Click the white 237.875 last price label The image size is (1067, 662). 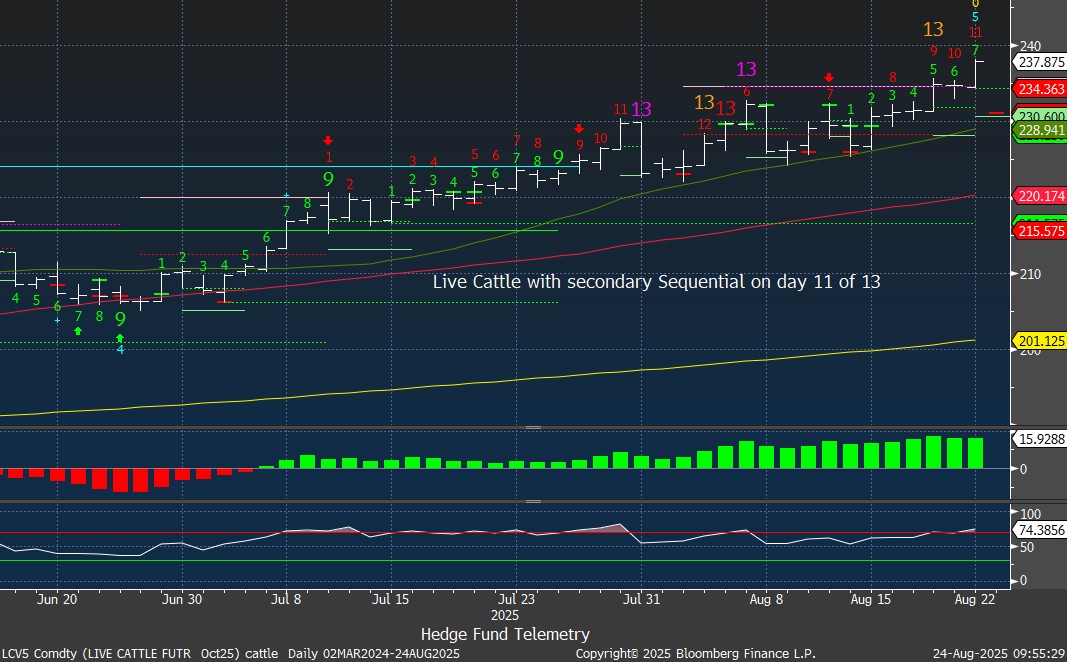click(x=1039, y=62)
